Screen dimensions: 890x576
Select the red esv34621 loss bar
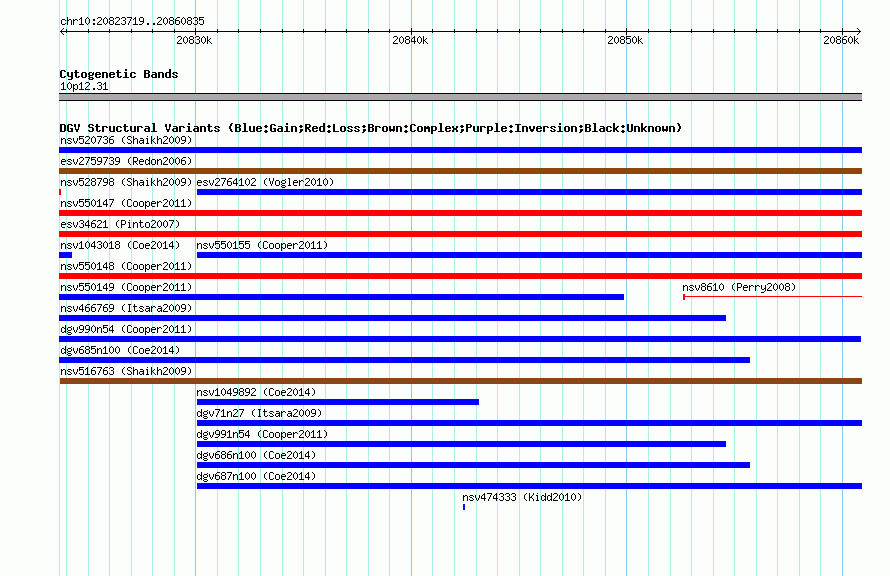point(460,234)
